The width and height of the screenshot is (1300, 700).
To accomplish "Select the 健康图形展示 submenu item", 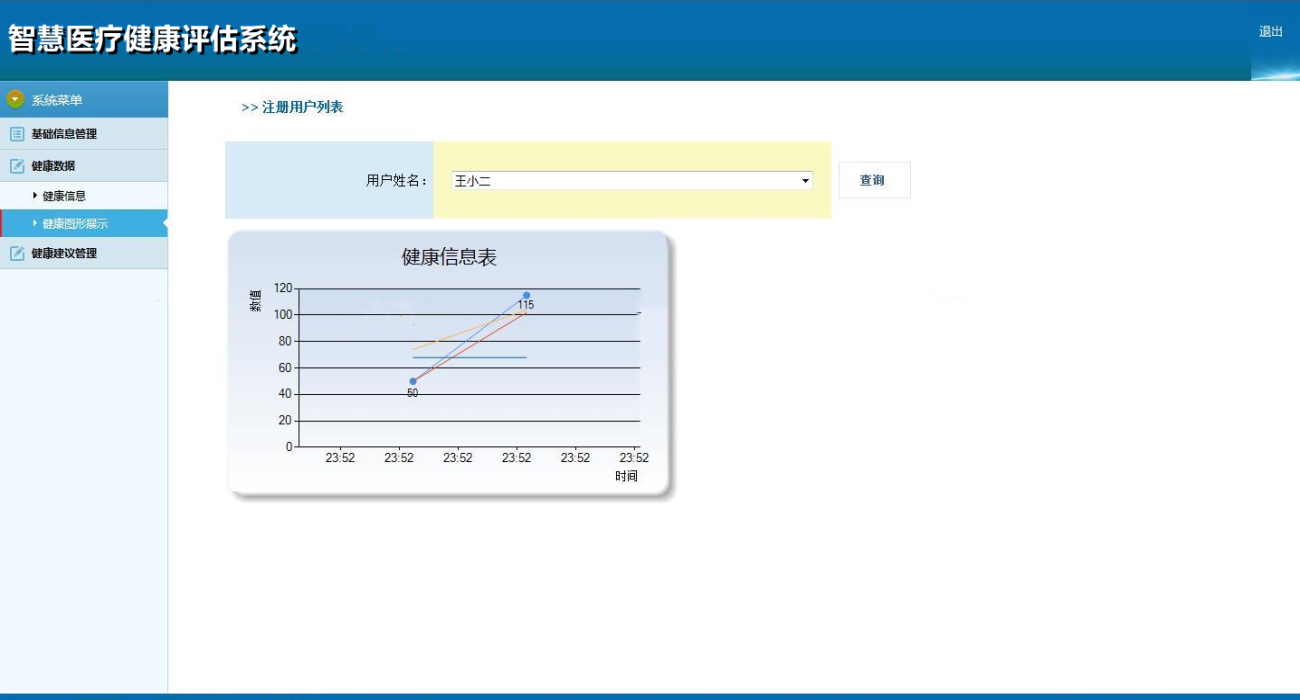I will pyautogui.click(x=75, y=224).
